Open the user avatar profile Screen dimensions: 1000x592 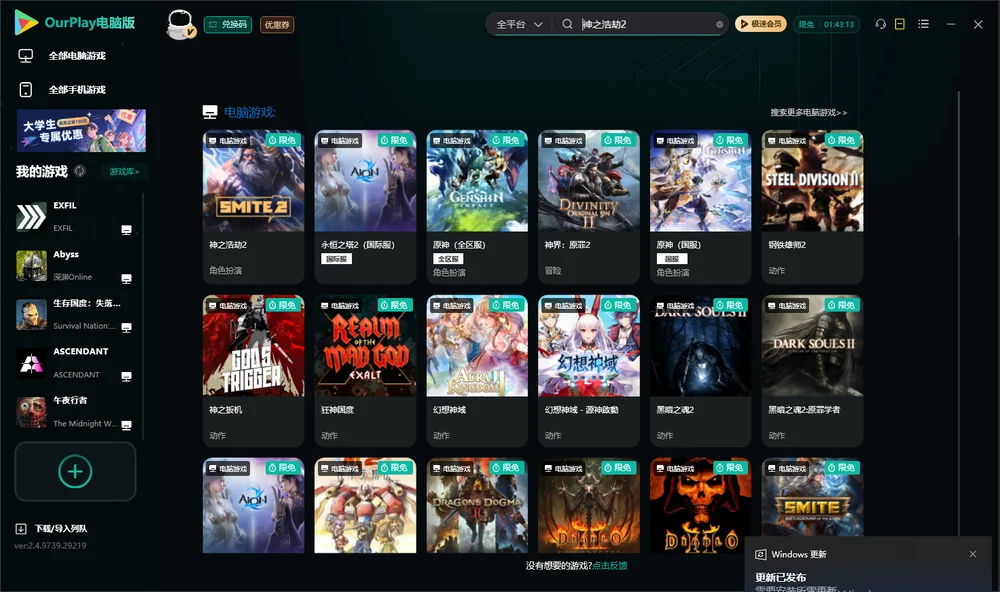(180, 24)
